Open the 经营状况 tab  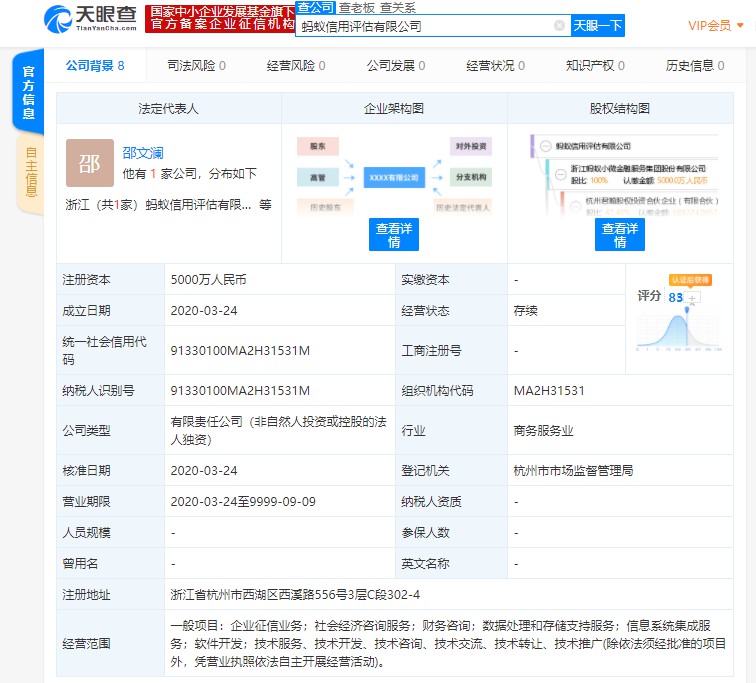pos(496,66)
